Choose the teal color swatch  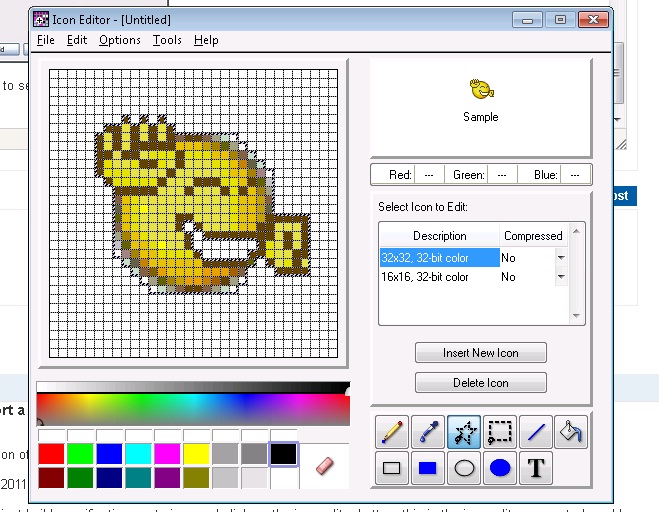[138, 478]
